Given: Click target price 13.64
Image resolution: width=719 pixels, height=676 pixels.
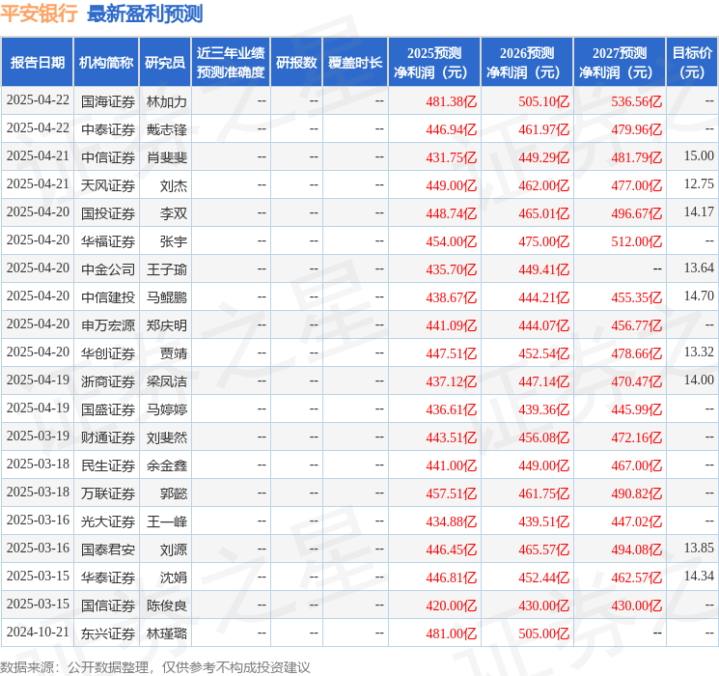Looking at the screenshot, I should point(699,268).
